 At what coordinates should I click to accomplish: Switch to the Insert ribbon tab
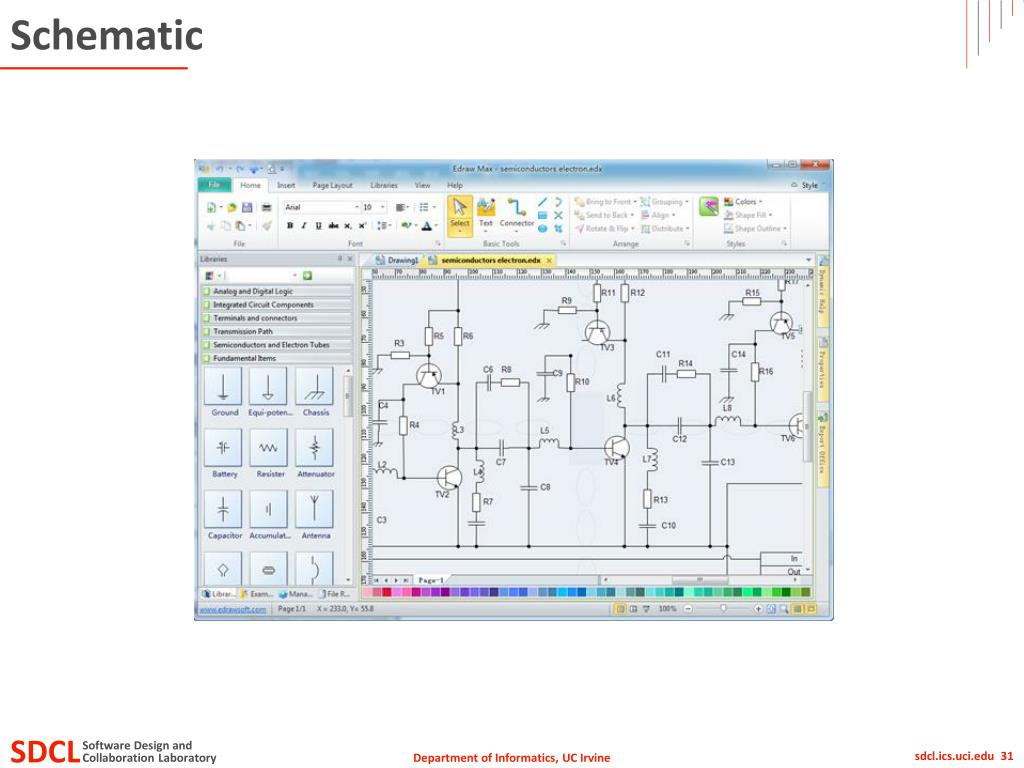(286, 185)
